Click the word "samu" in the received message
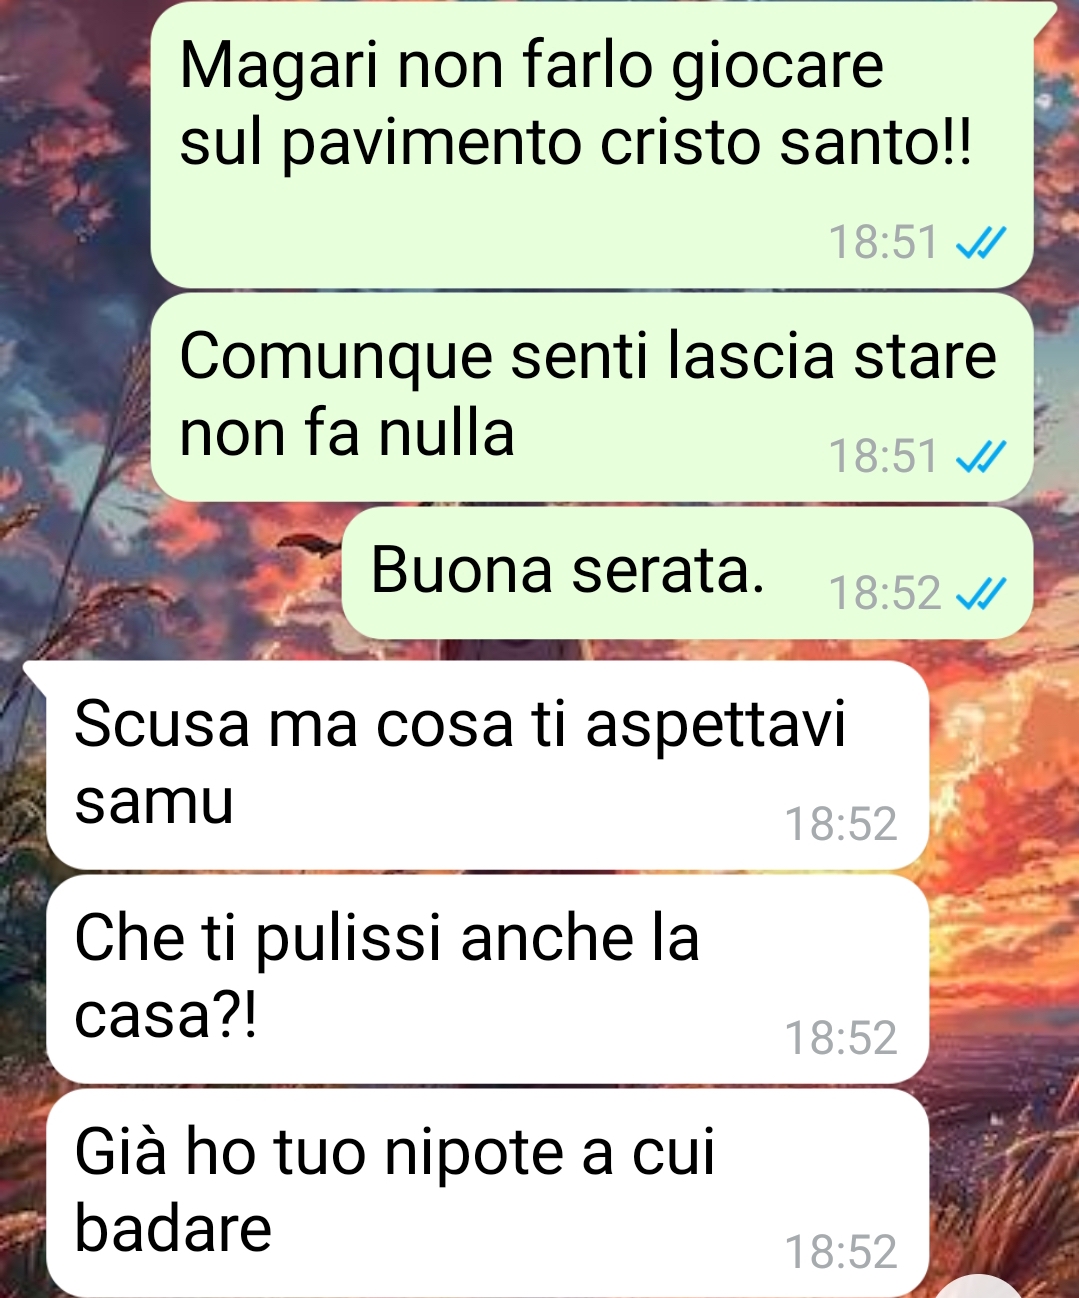The height and width of the screenshot is (1298, 1079). 154,802
